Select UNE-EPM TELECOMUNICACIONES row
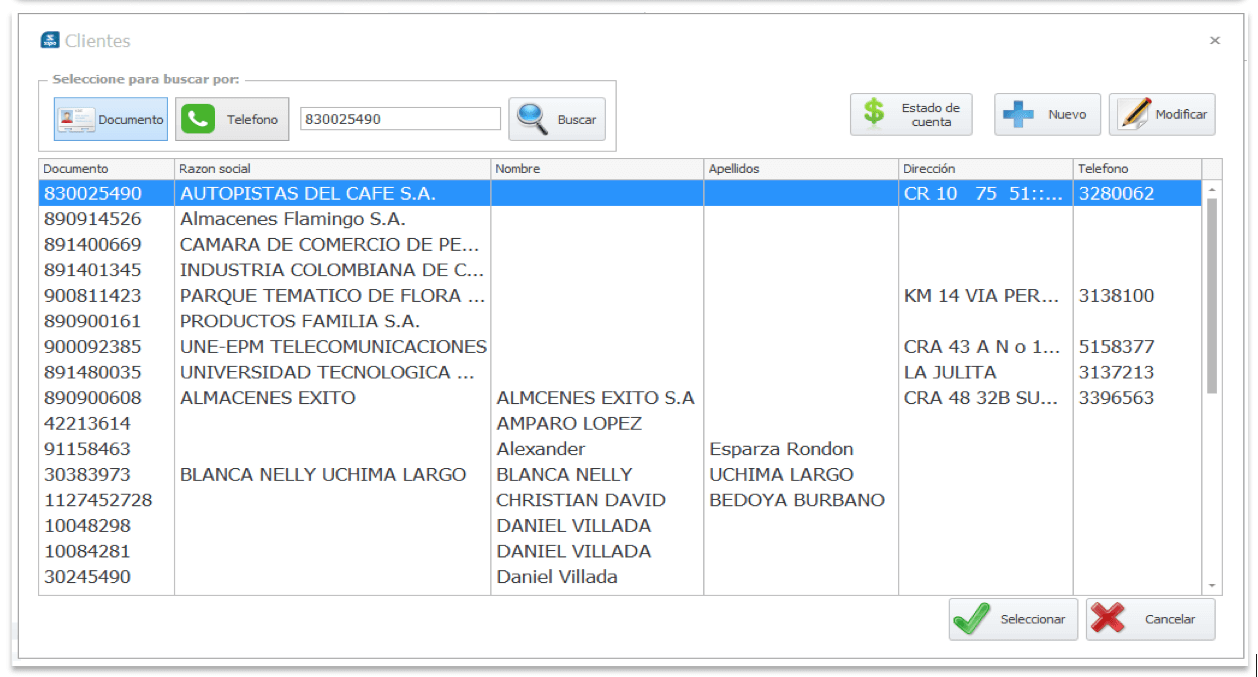 click(x=620, y=347)
